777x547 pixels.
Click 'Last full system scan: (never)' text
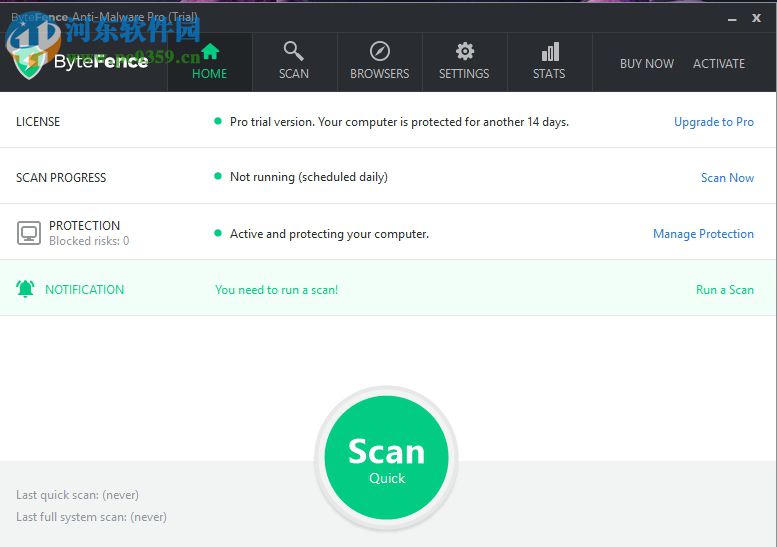click(x=91, y=517)
